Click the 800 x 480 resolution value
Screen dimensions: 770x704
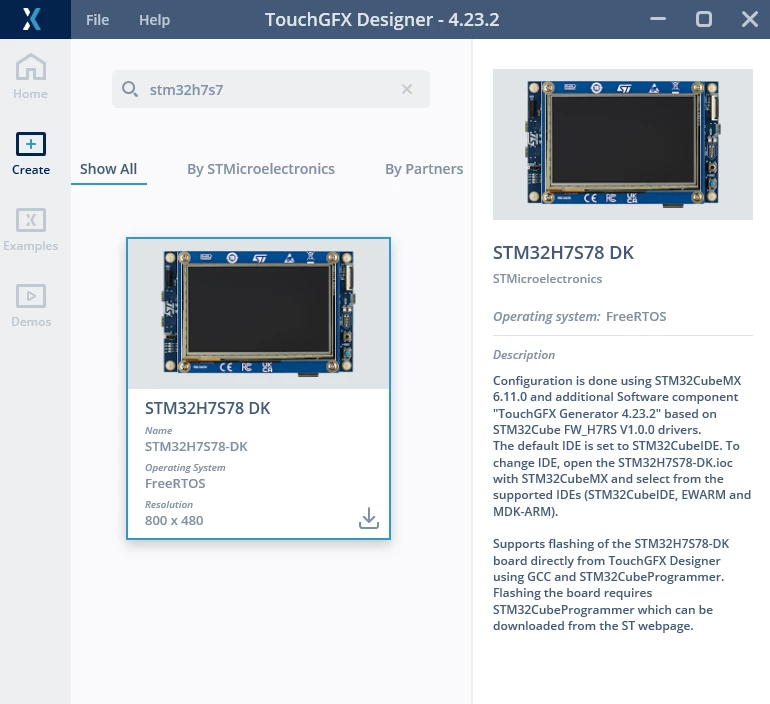click(x=174, y=520)
